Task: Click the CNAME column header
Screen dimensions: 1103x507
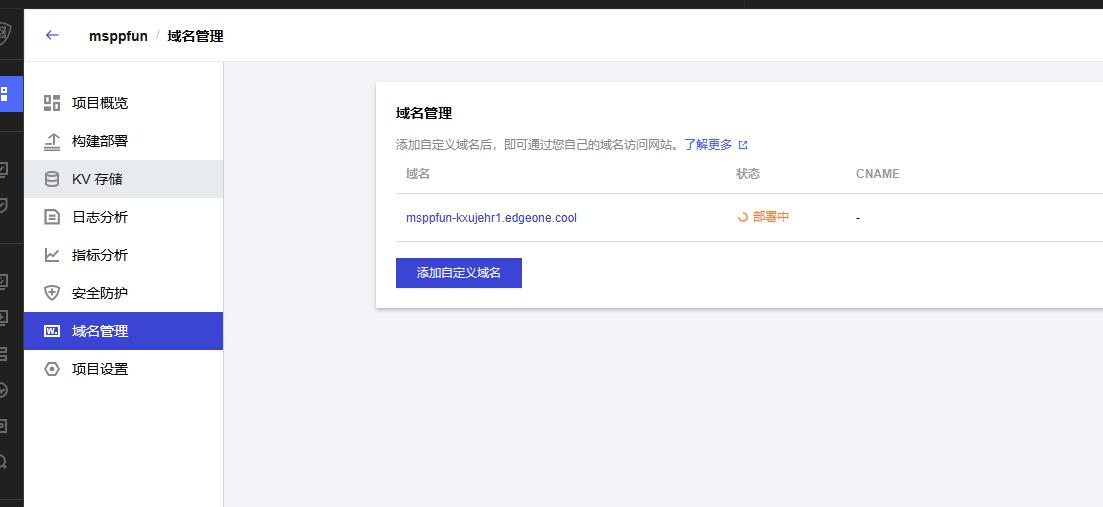Action: (x=878, y=174)
